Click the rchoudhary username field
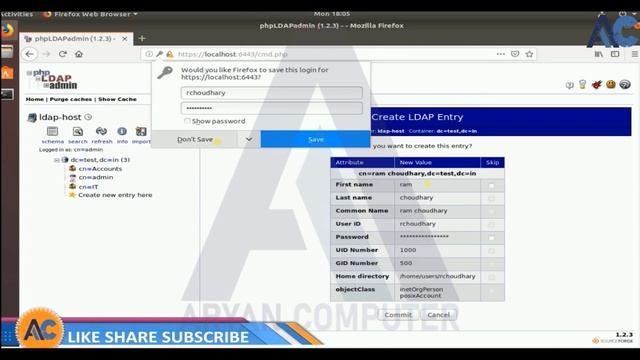The width and height of the screenshot is (640, 360). click(271, 93)
